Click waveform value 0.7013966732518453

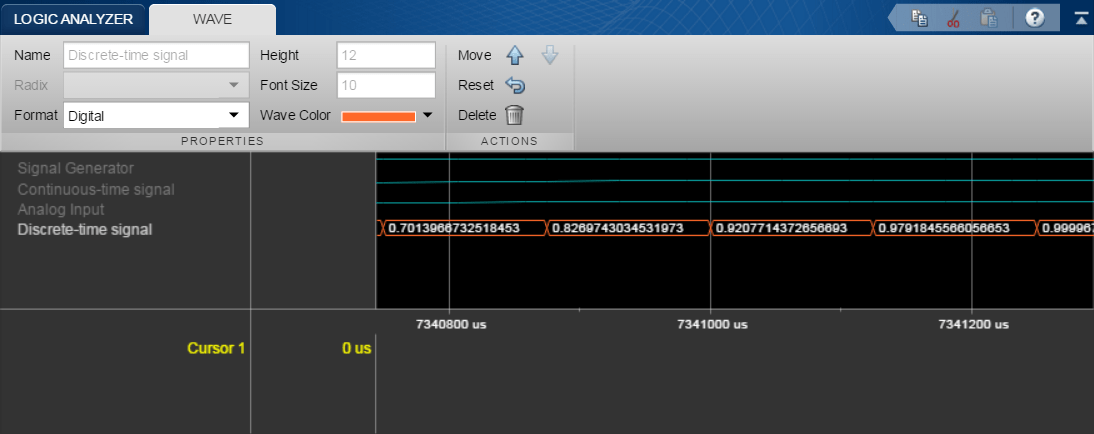tap(454, 228)
